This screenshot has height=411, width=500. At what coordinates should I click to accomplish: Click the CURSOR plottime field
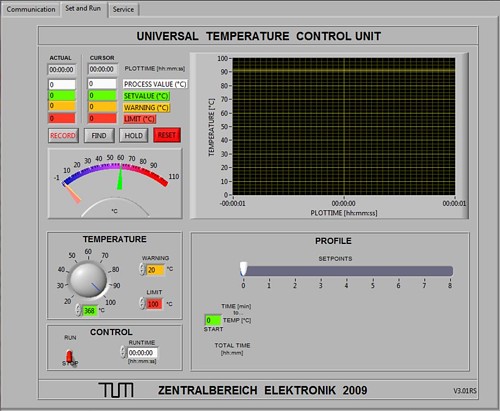coord(102,69)
